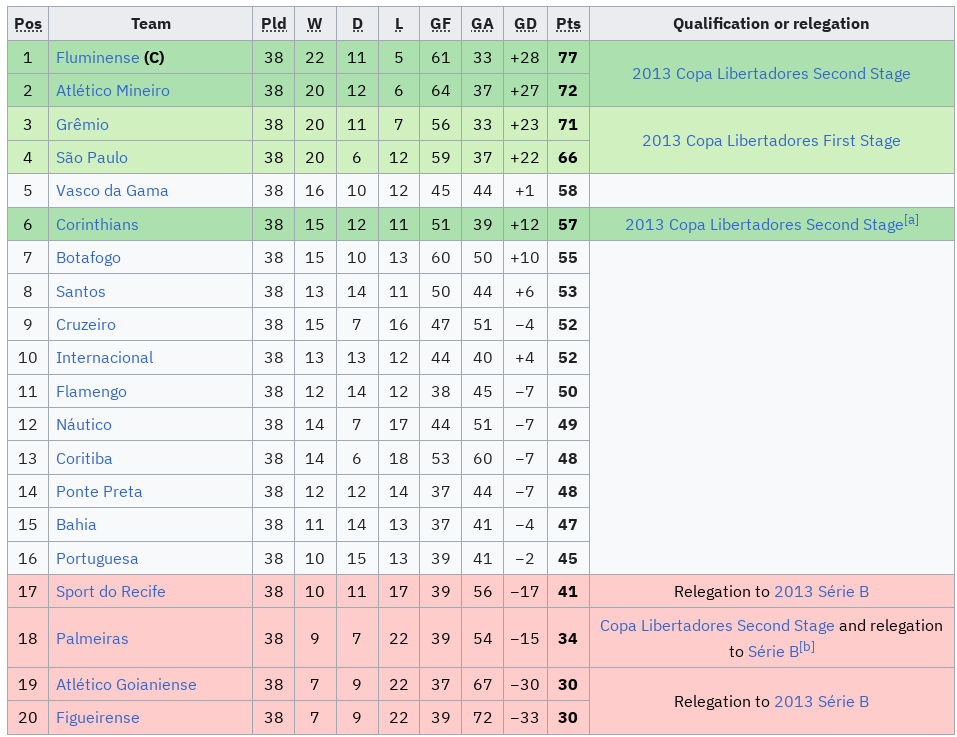This screenshot has height=737, width=957.
Task: Click footnote [a] next to Corinthians qualification
Action: (x=911, y=220)
